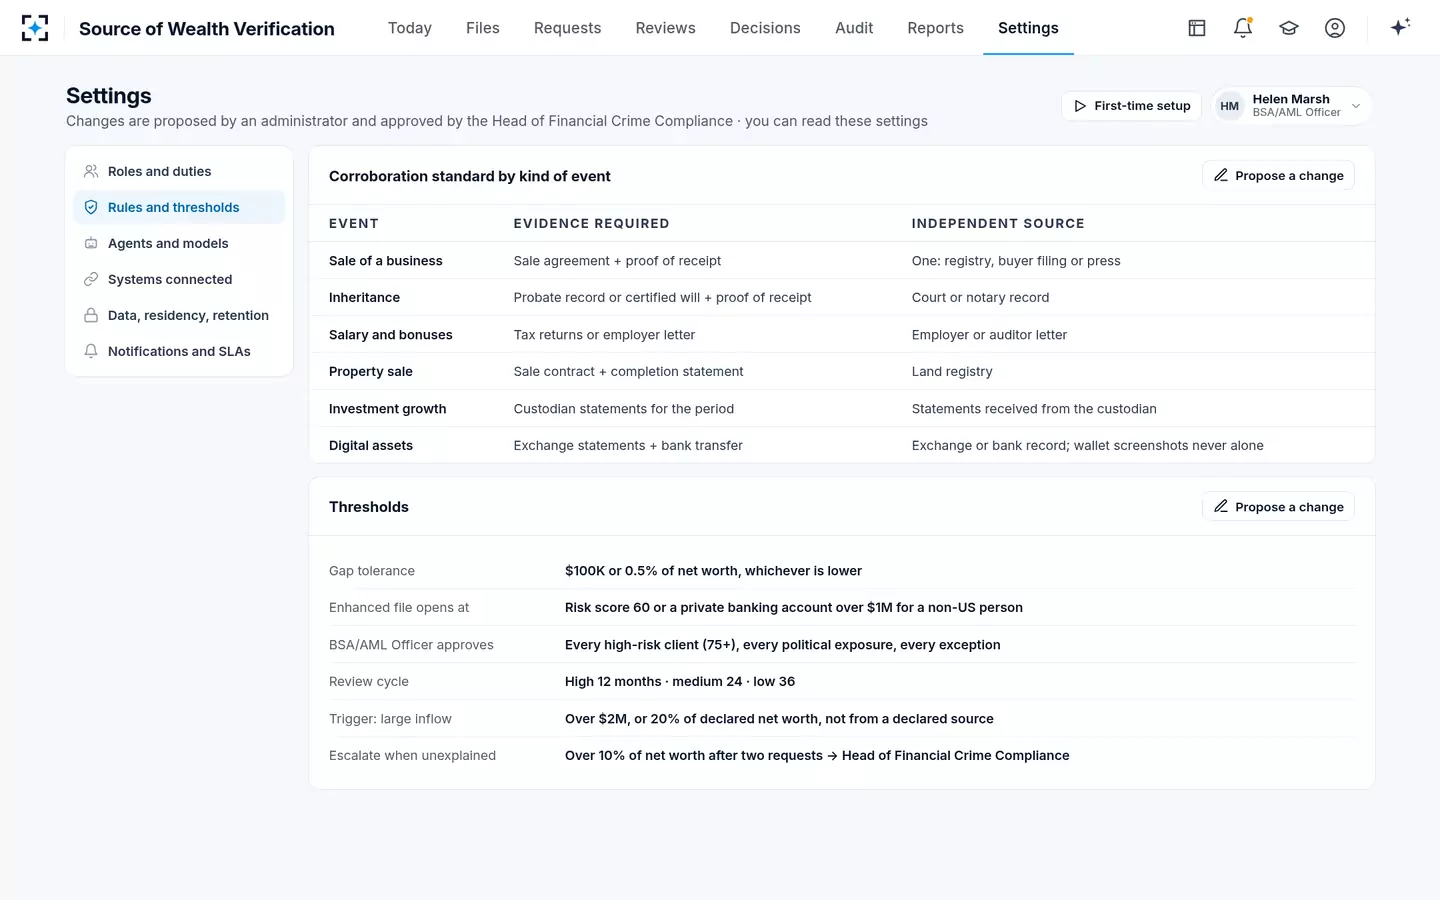1440x900 pixels.
Task: Open Agents and models settings
Action: pyautogui.click(x=179, y=243)
